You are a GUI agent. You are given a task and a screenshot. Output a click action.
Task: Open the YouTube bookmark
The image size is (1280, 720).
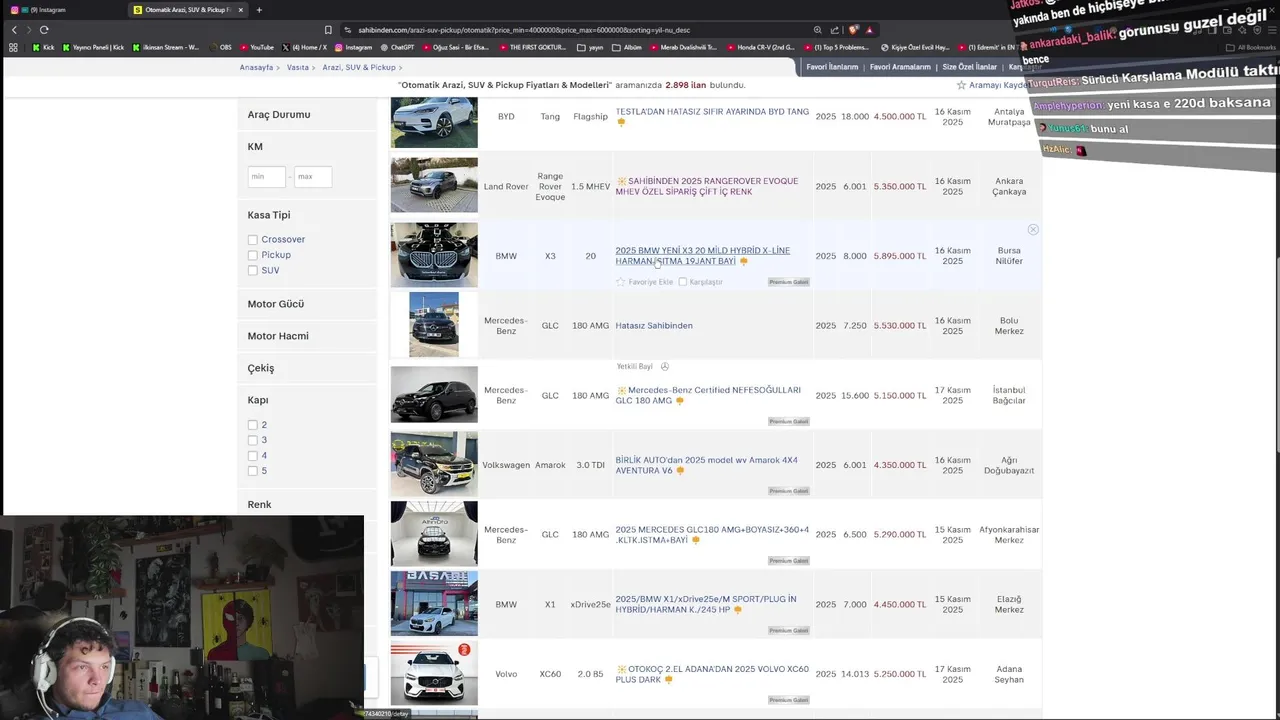tap(256, 47)
